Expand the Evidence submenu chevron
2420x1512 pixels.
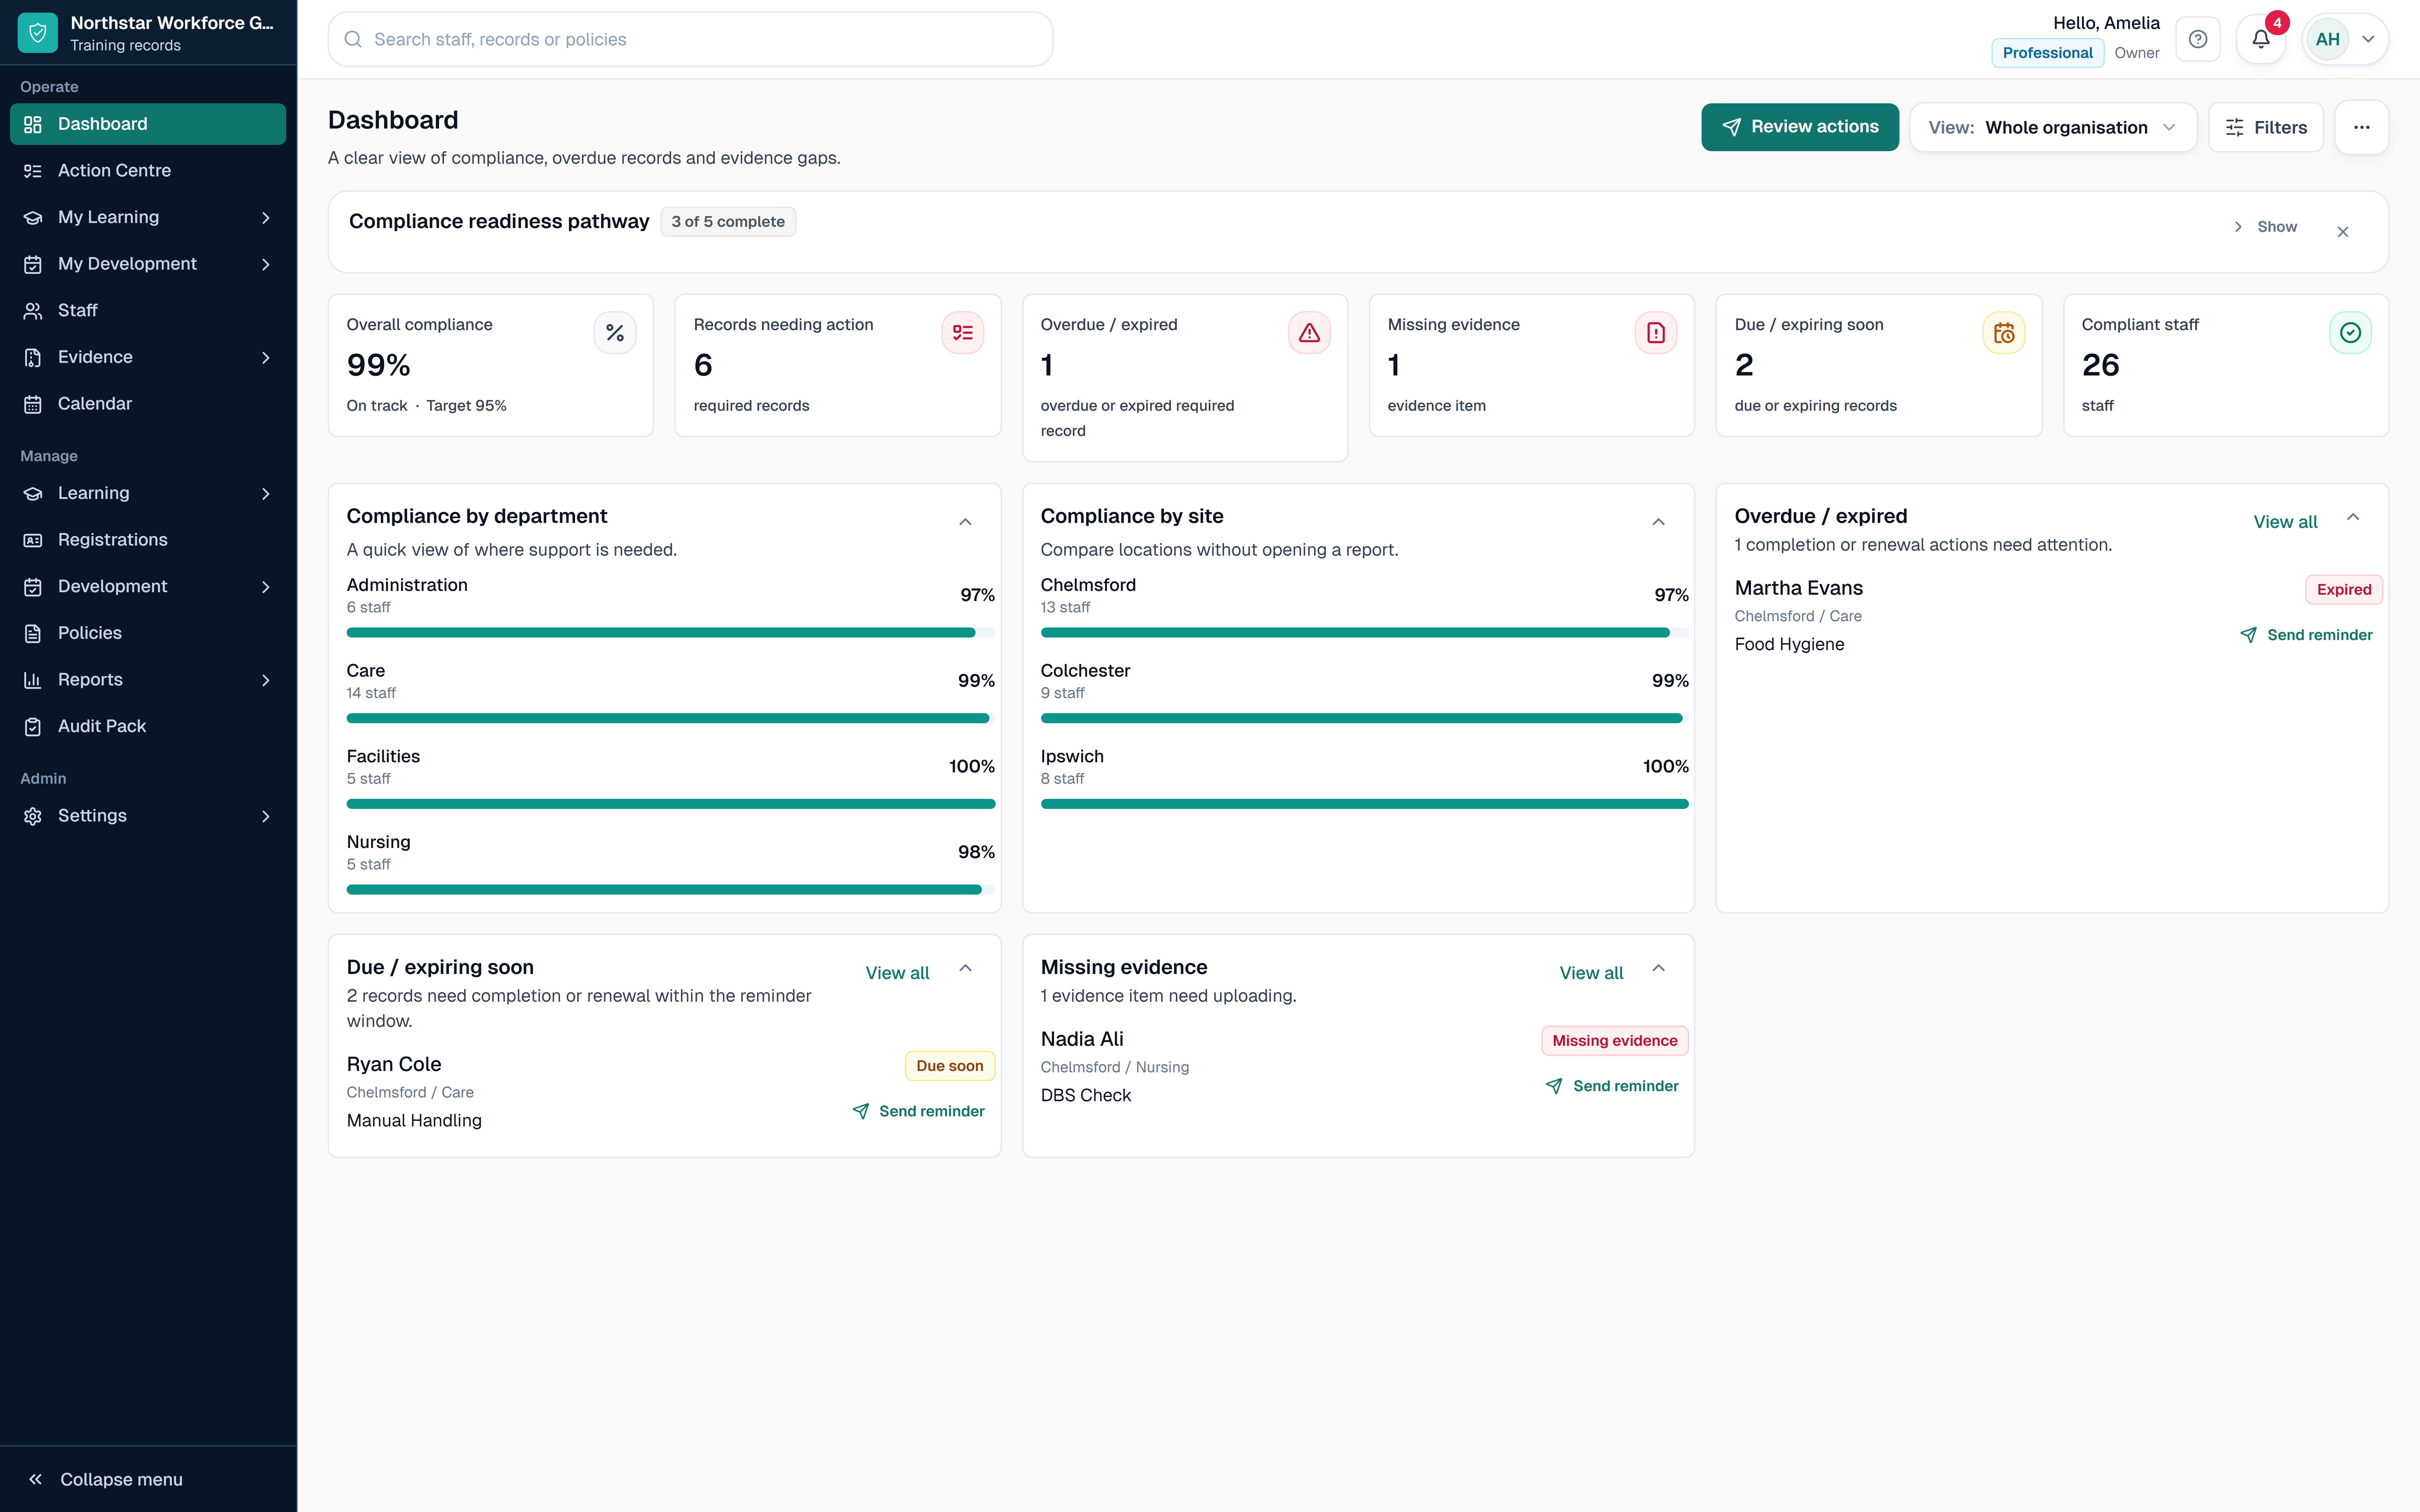tap(266, 358)
